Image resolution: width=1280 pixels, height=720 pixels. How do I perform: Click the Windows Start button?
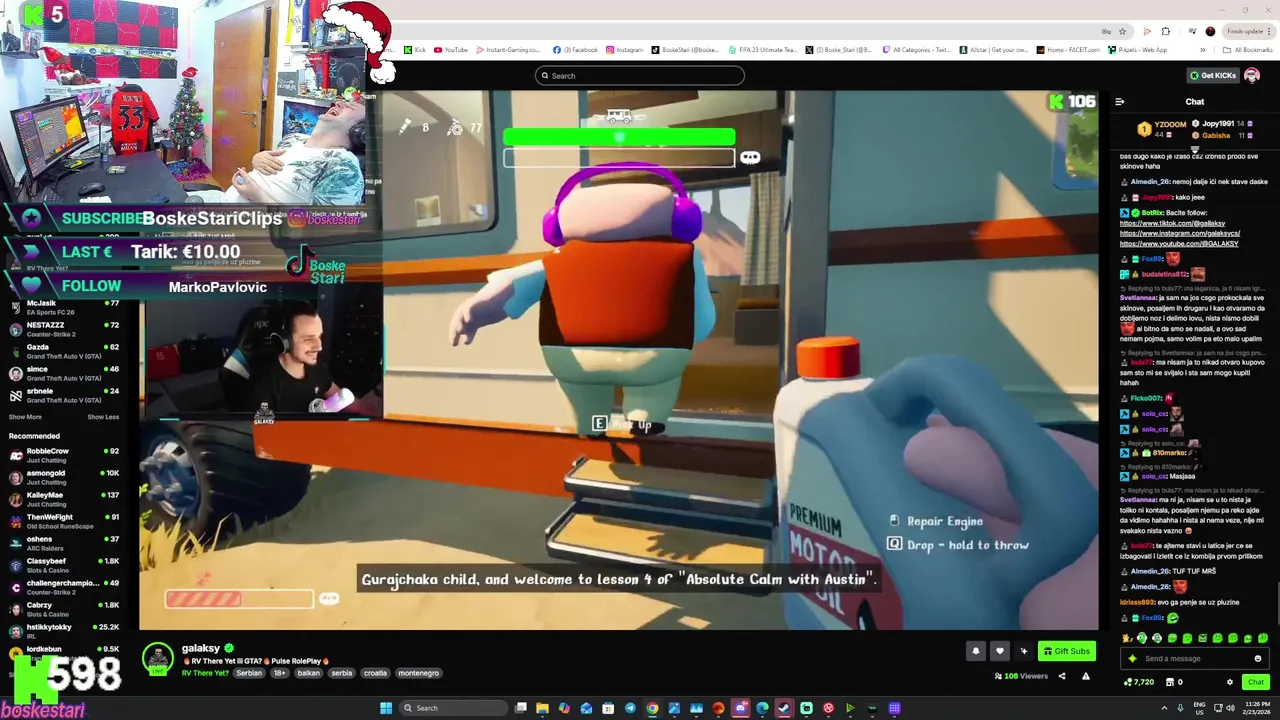[x=386, y=708]
